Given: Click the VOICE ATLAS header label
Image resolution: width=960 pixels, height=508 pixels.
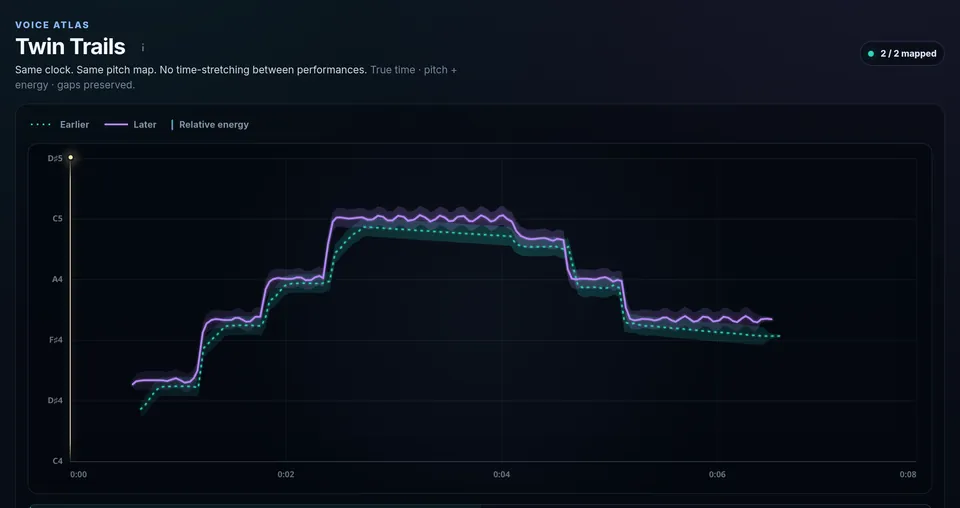Looking at the screenshot, I should point(52,25).
